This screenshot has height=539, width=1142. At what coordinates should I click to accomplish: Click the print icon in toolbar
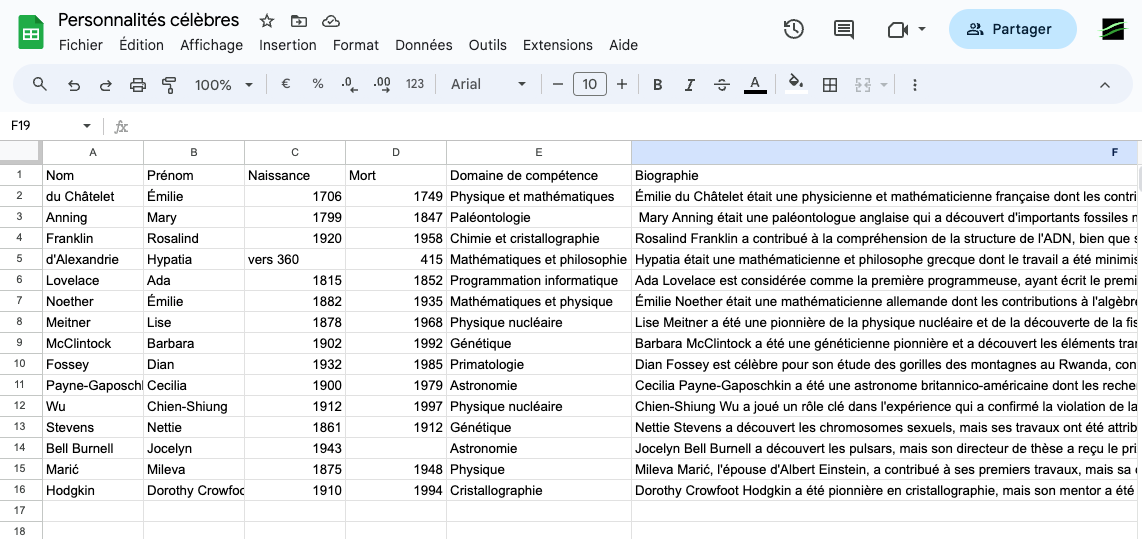coord(138,85)
